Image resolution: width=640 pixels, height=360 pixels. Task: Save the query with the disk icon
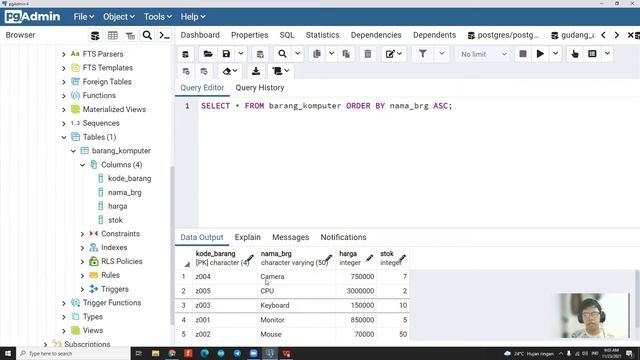coord(226,54)
